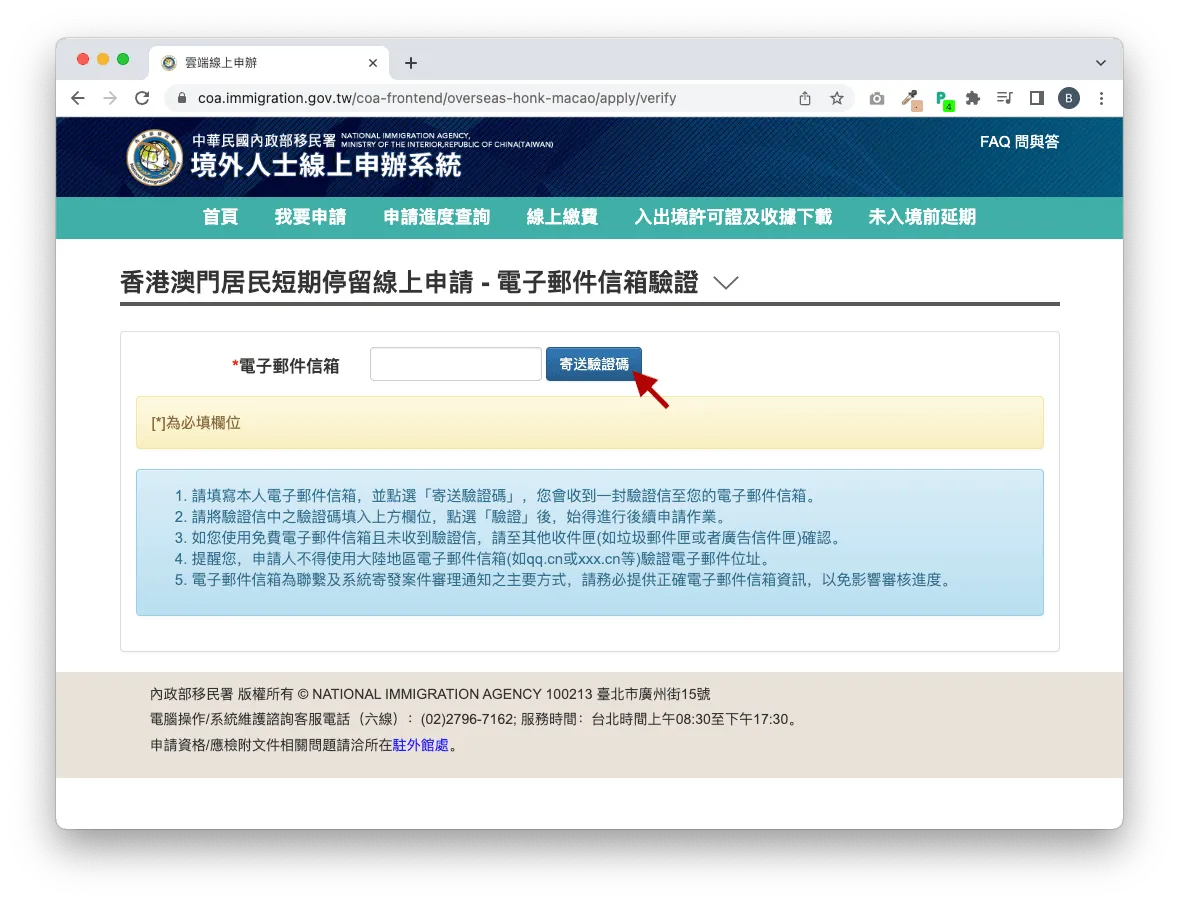Image resolution: width=1179 pixels, height=903 pixels.
Task: Click the National Immigration Agency logo emblem
Action: pos(154,158)
